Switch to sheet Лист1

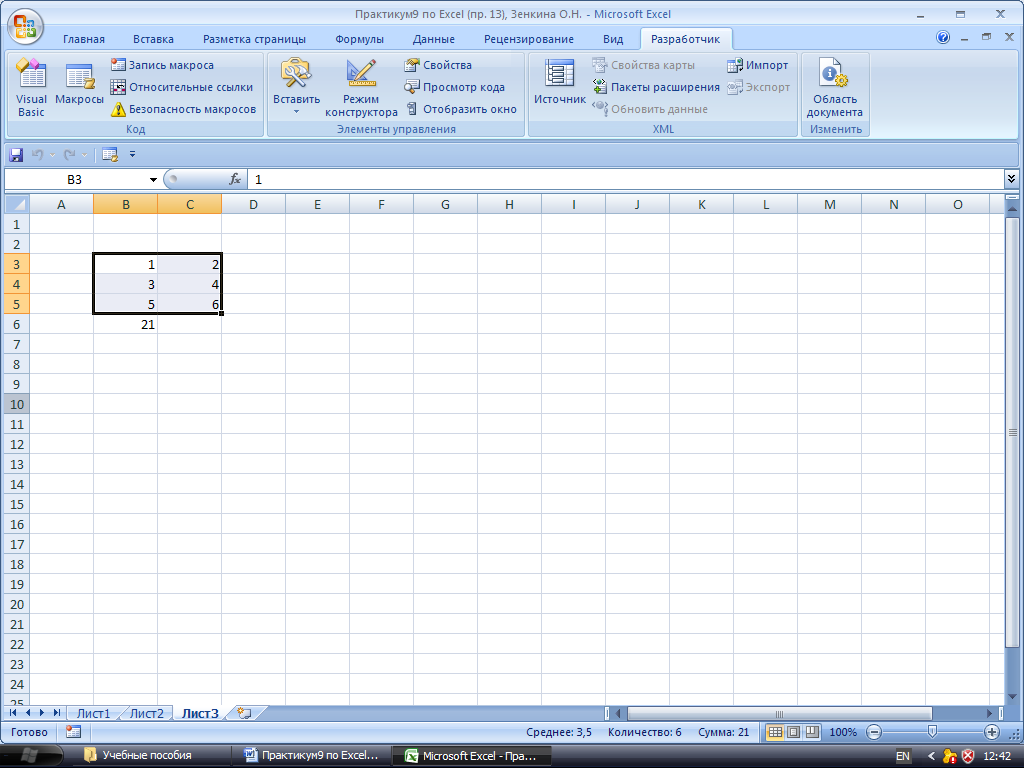click(x=93, y=713)
